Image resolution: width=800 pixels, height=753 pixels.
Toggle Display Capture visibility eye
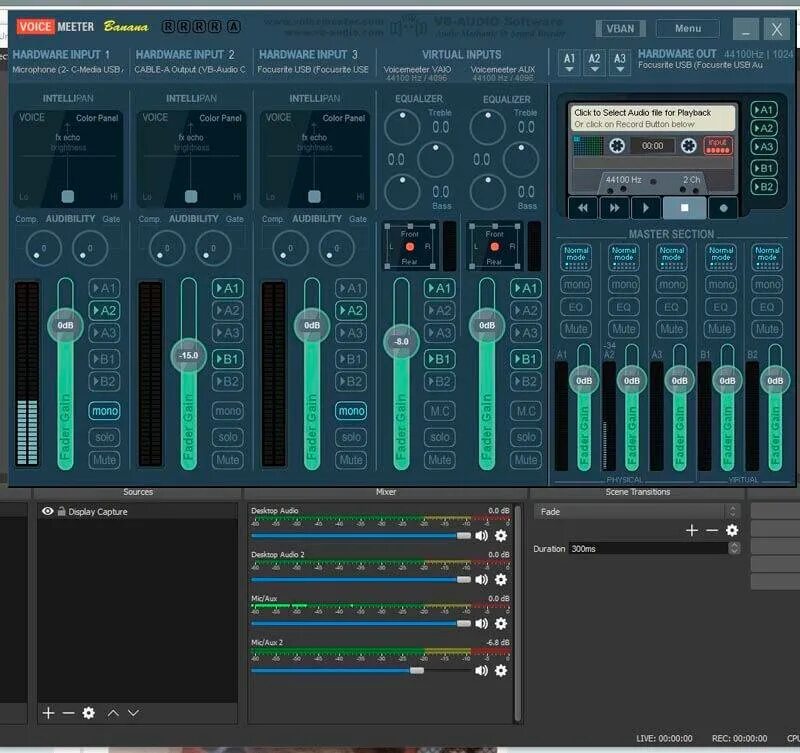pyautogui.click(x=47, y=511)
